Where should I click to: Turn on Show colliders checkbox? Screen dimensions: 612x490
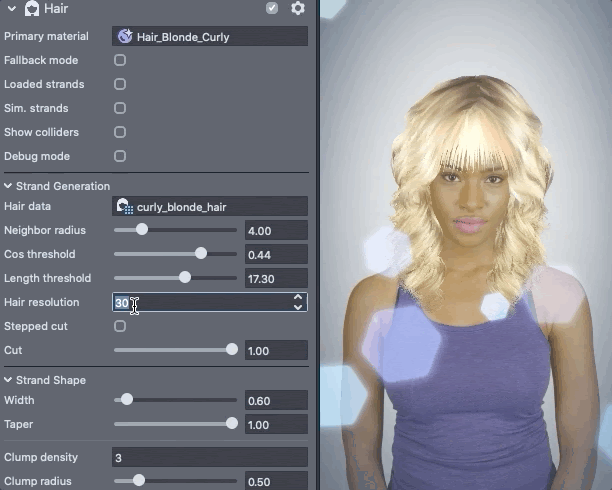tap(120, 132)
